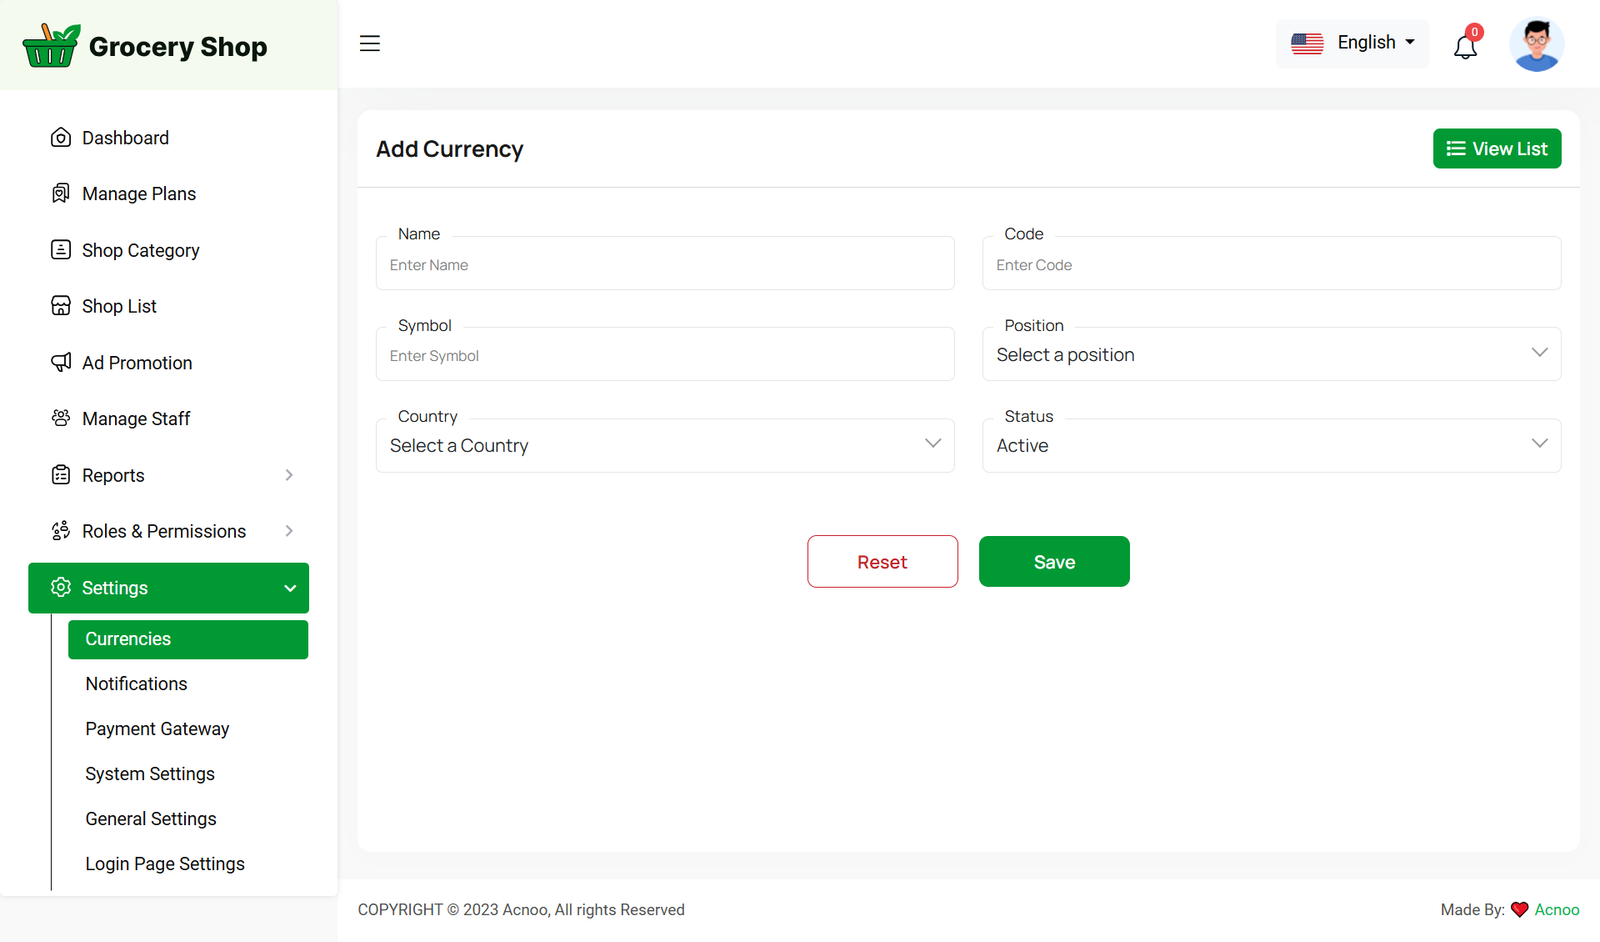Click the Shop List store icon
The width and height of the screenshot is (1600, 942).
click(x=61, y=306)
